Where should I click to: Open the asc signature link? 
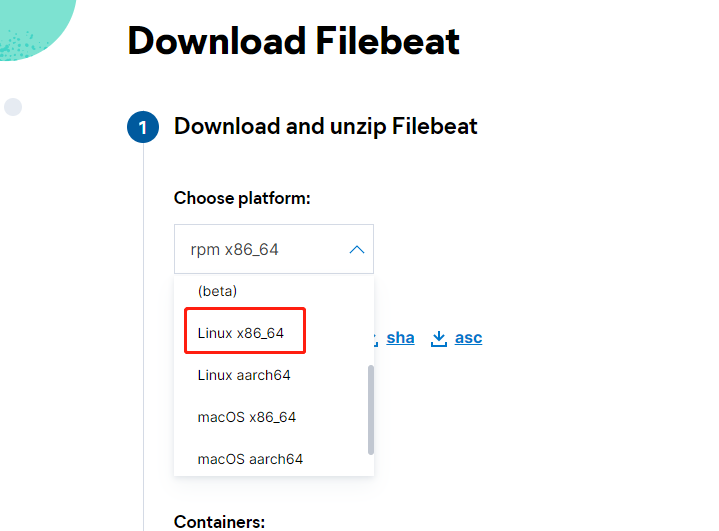tap(468, 338)
